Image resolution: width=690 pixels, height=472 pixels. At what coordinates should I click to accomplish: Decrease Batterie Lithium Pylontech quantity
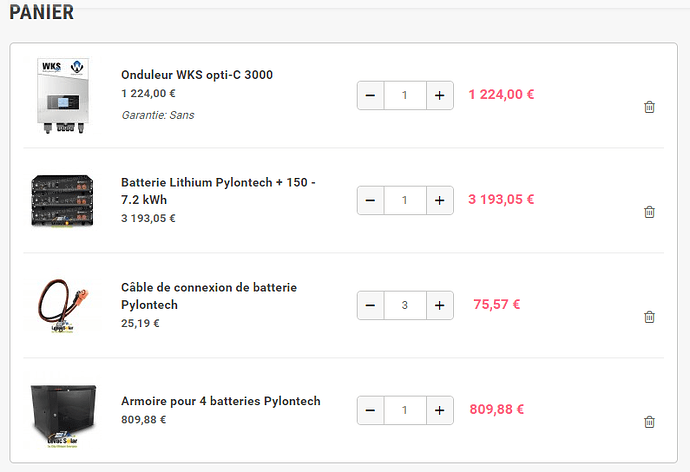coord(371,200)
